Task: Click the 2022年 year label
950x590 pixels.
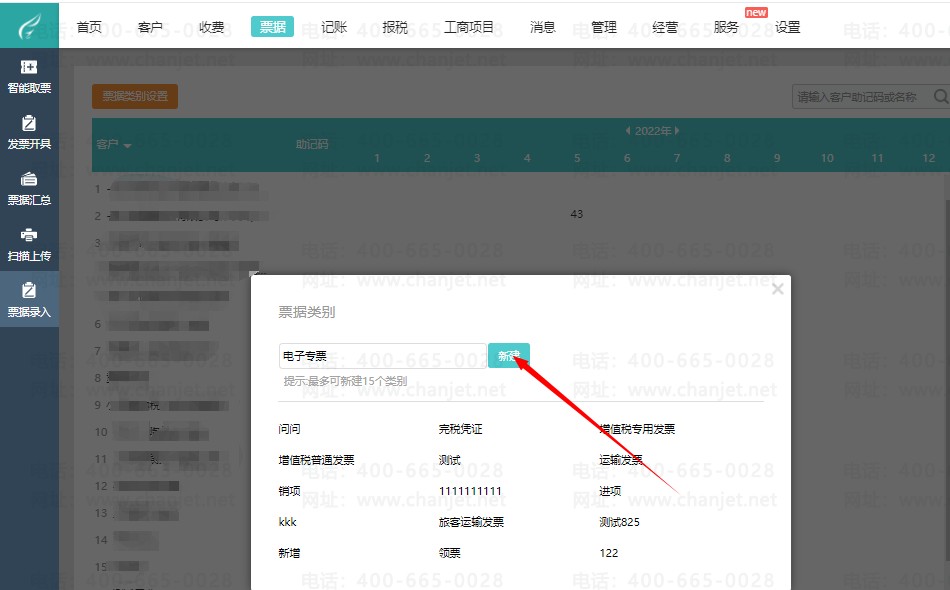Action: [x=653, y=131]
